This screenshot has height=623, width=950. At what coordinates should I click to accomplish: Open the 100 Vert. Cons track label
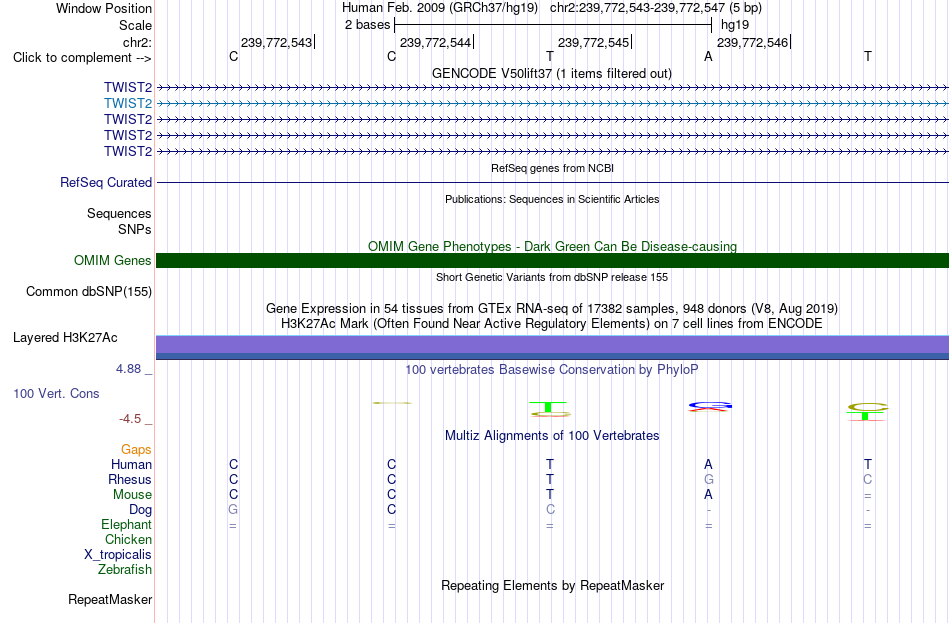coord(56,393)
